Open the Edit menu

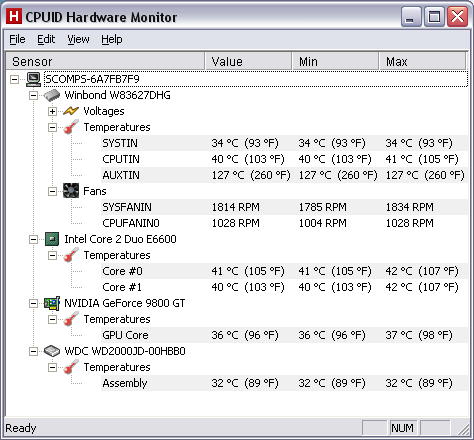point(46,39)
